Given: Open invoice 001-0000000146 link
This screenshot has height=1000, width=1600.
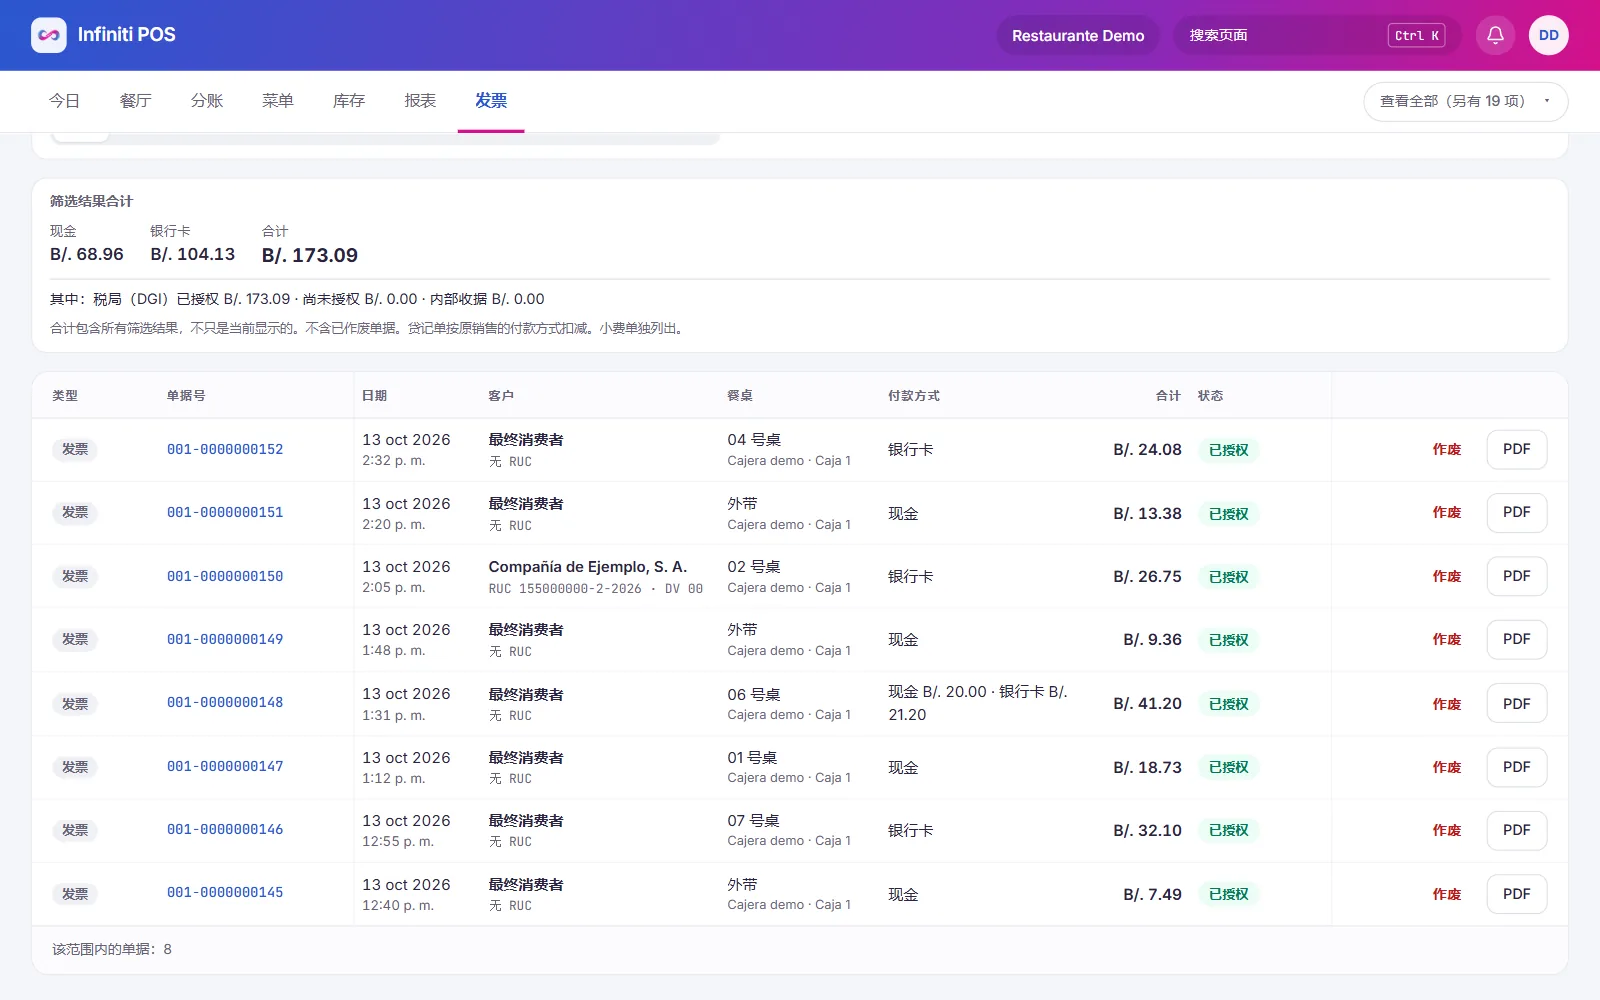Looking at the screenshot, I should [x=225, y=830].
